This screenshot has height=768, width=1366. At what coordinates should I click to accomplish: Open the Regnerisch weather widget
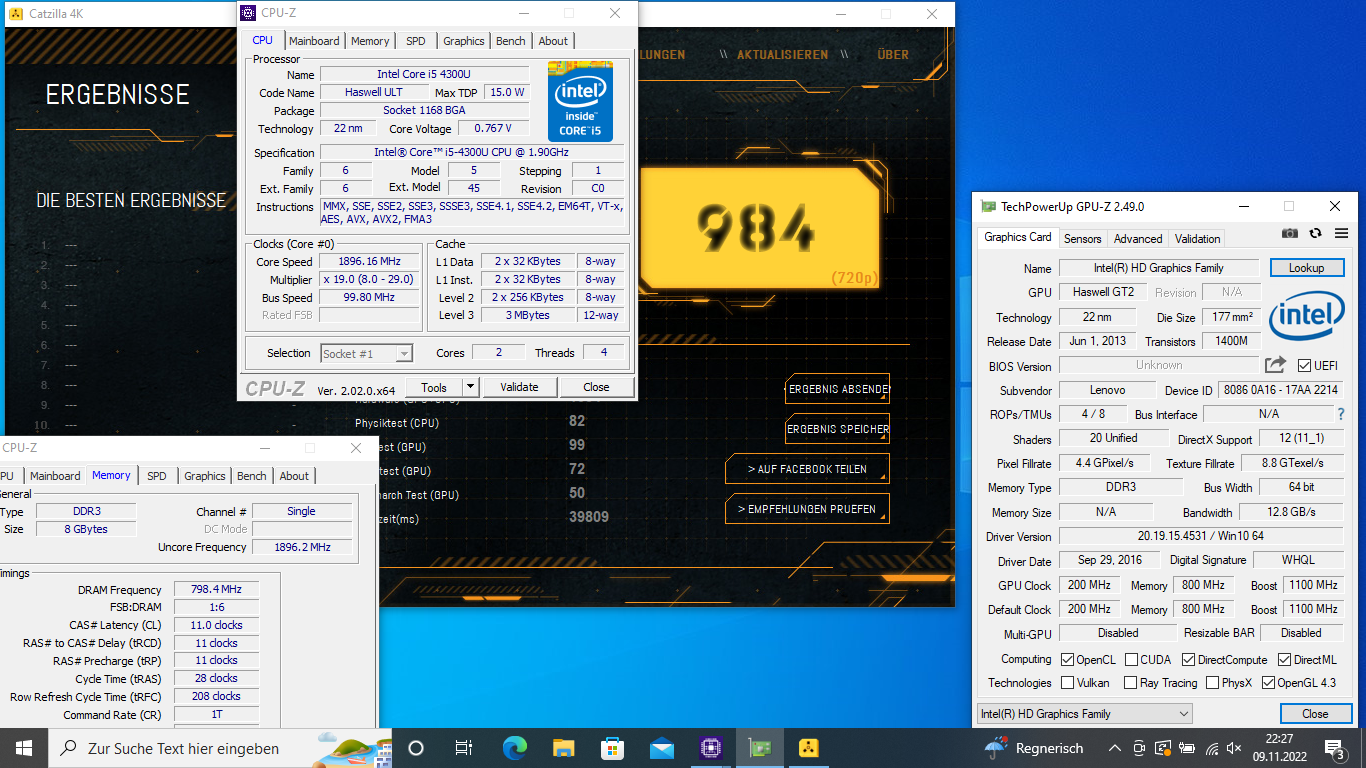click(1034, 747)
